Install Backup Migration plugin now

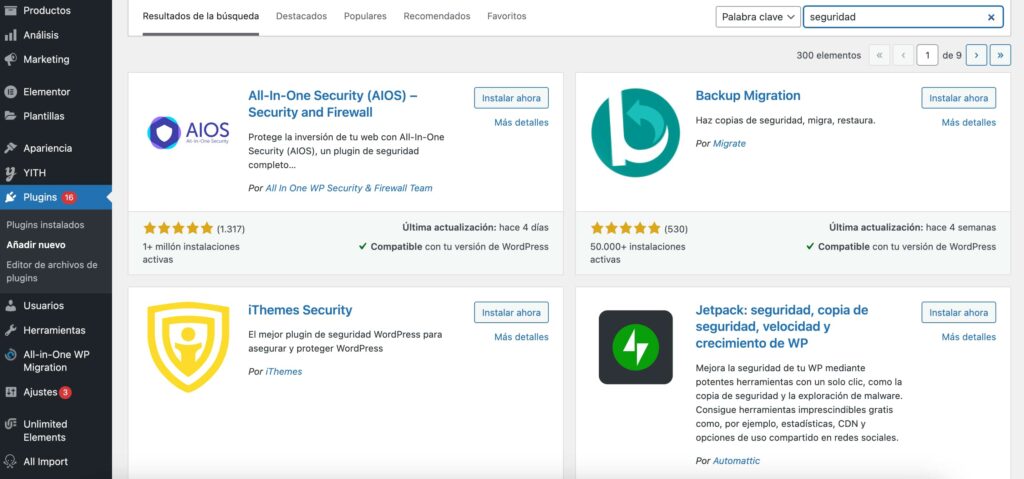[959, 98]
